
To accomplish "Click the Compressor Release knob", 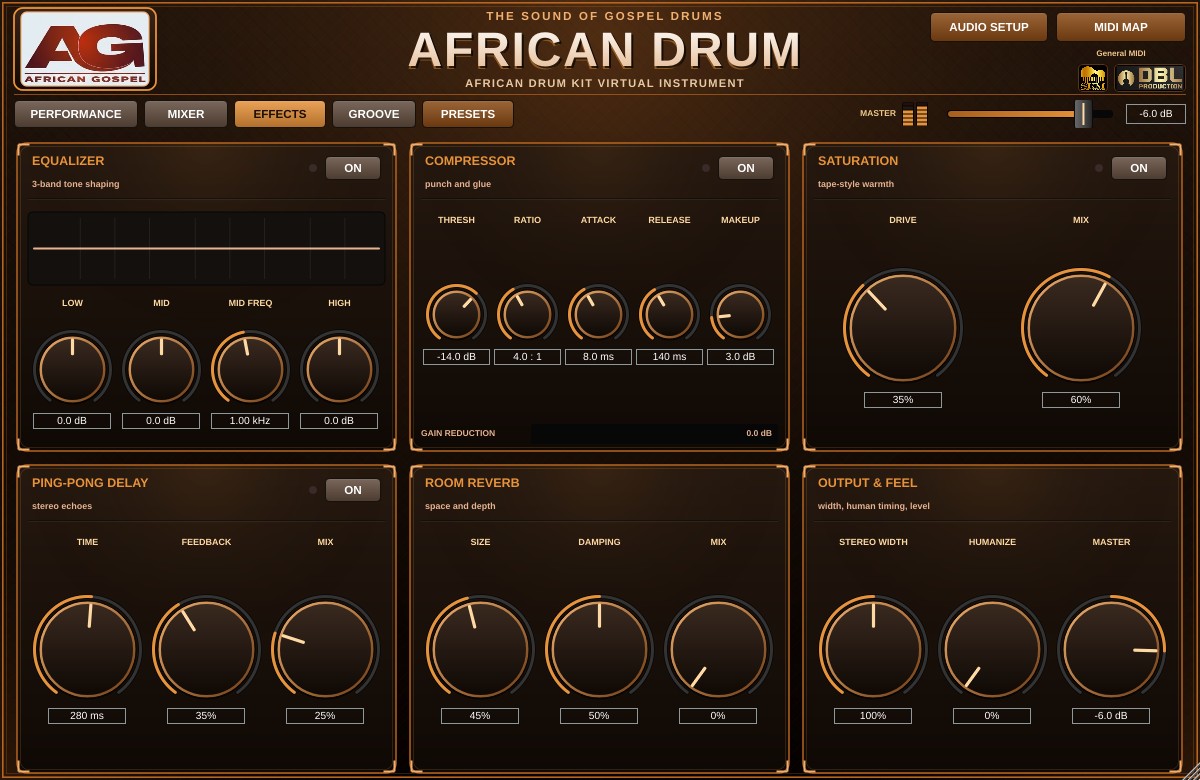I will [x=669, y=314].
